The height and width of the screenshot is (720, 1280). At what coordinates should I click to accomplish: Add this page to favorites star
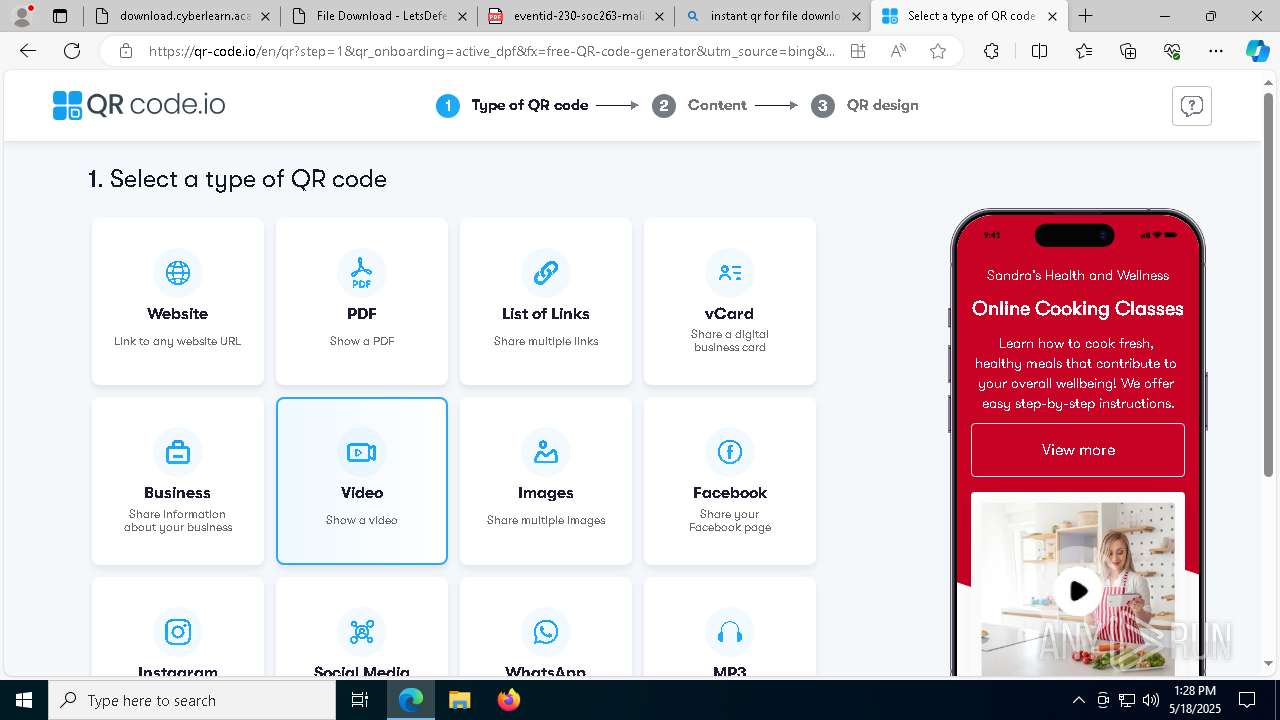937,51
